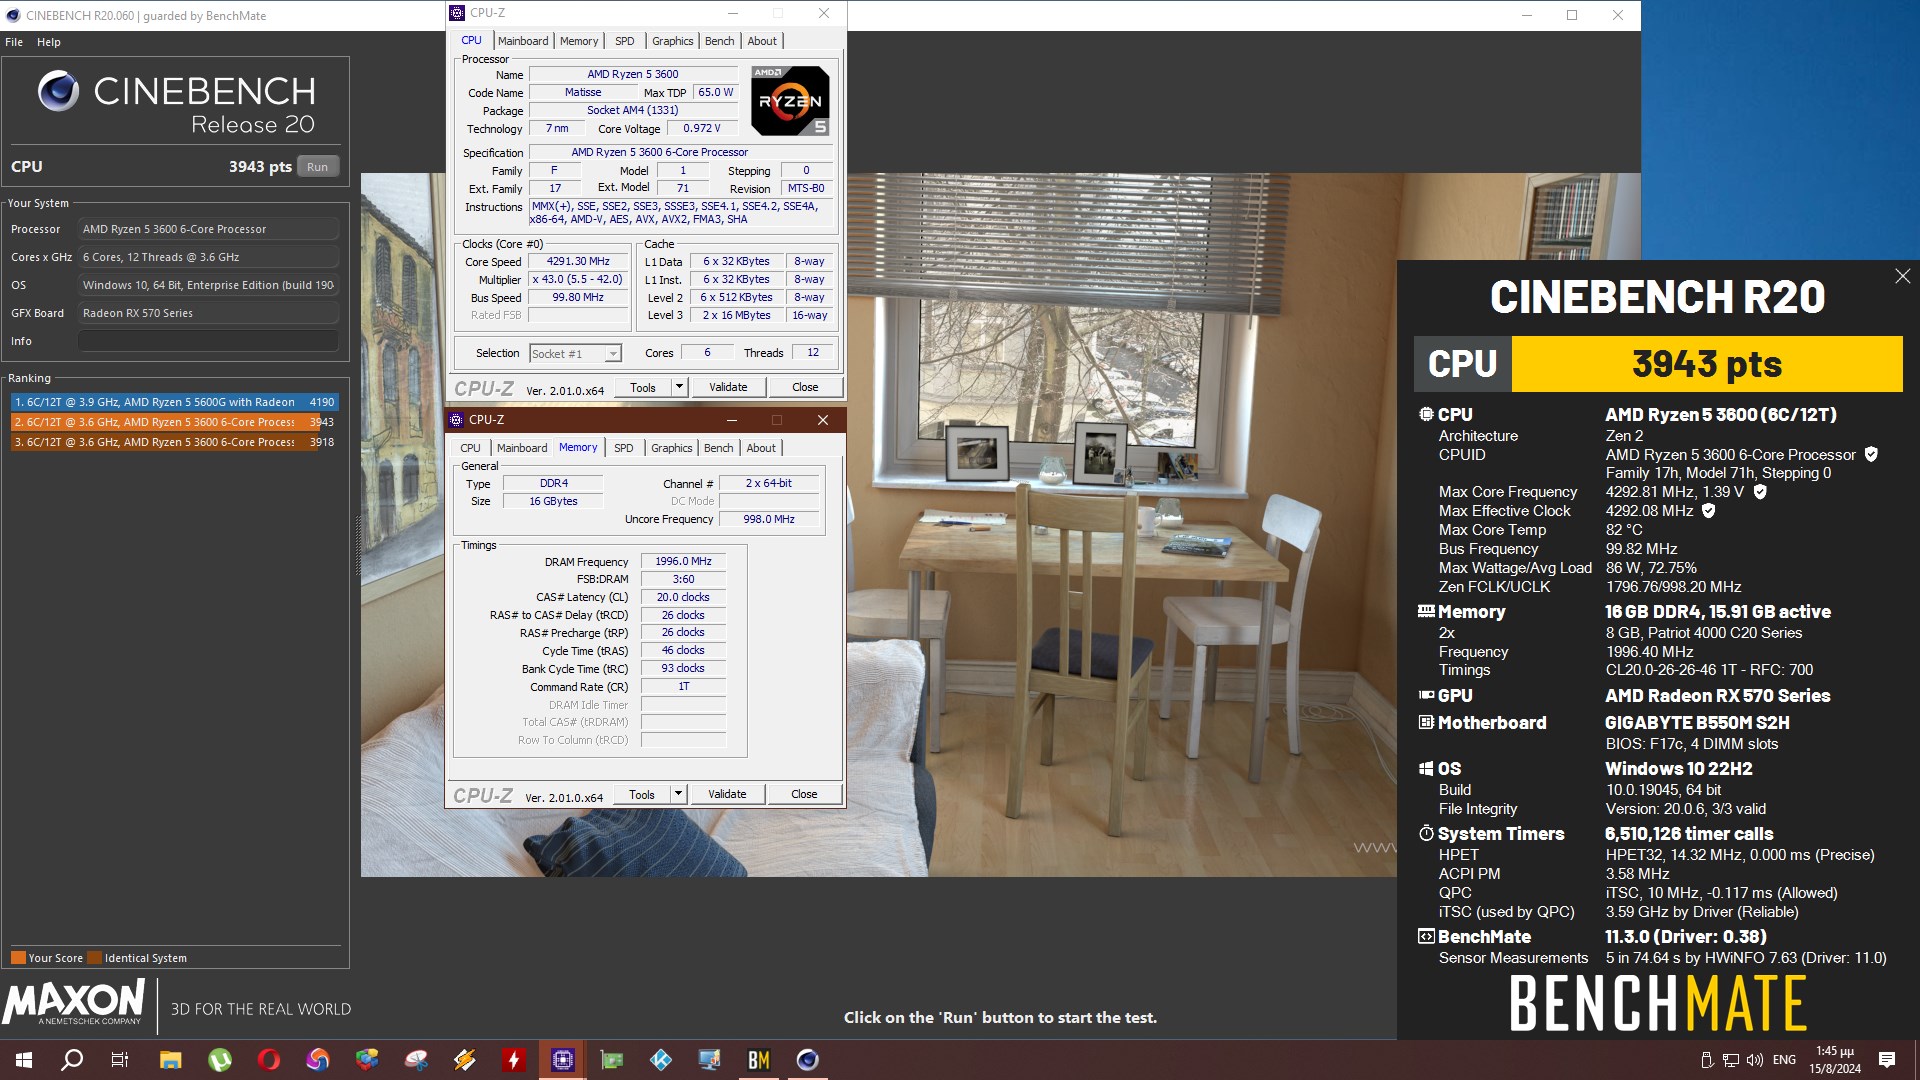Click Close button in CPU-Z Memory window
Viewport: 1920px width, 1080px height.
[804, 794]
